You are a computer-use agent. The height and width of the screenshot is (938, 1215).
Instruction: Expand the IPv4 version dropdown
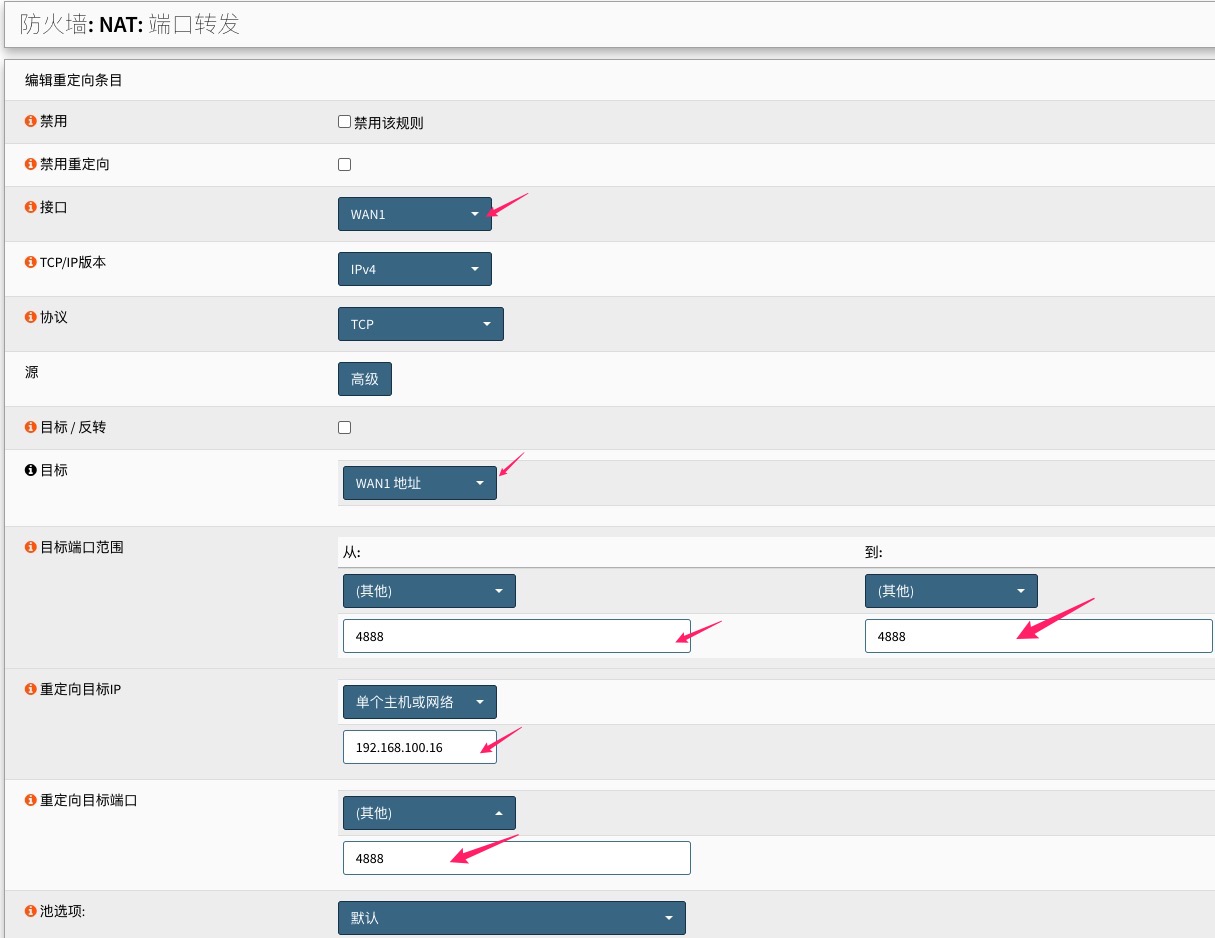click(415, 269)
